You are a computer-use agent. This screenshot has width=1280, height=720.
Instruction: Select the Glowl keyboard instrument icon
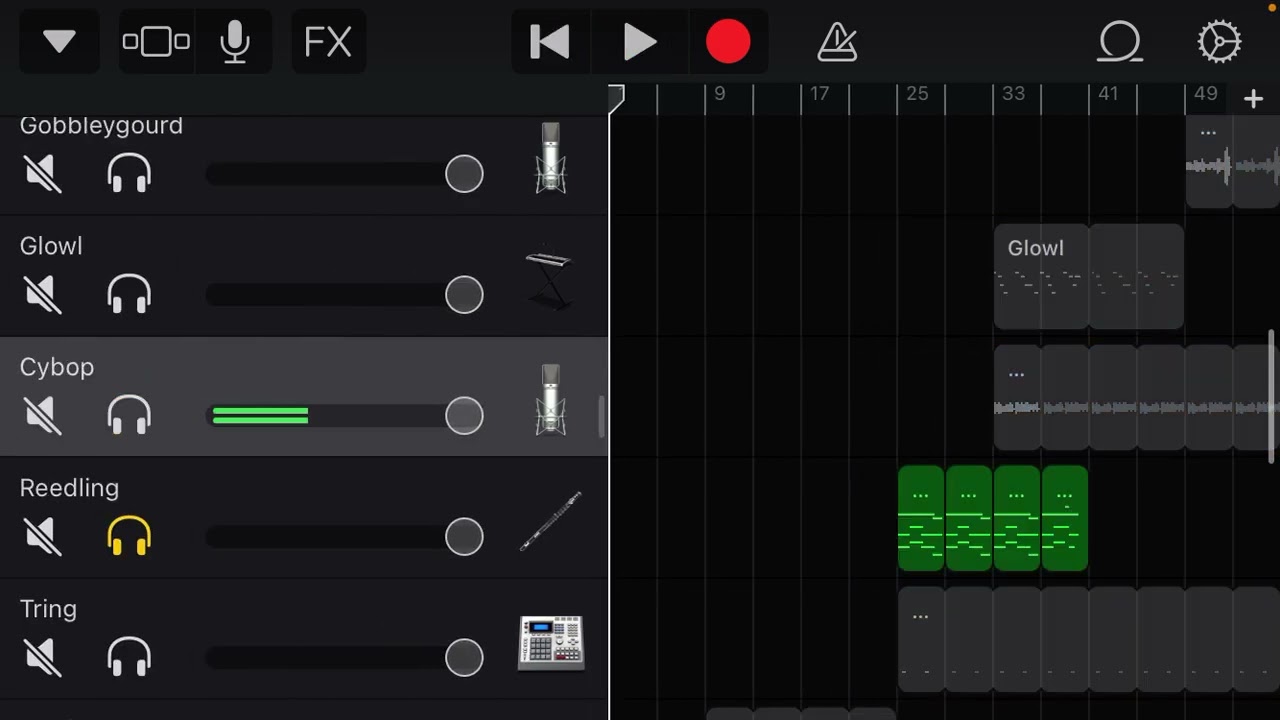[549, 280]
